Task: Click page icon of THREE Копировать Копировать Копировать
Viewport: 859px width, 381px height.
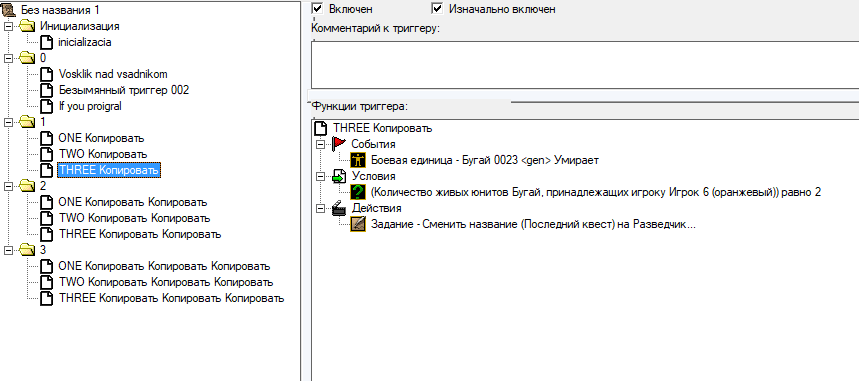Action: click(48, 299)
